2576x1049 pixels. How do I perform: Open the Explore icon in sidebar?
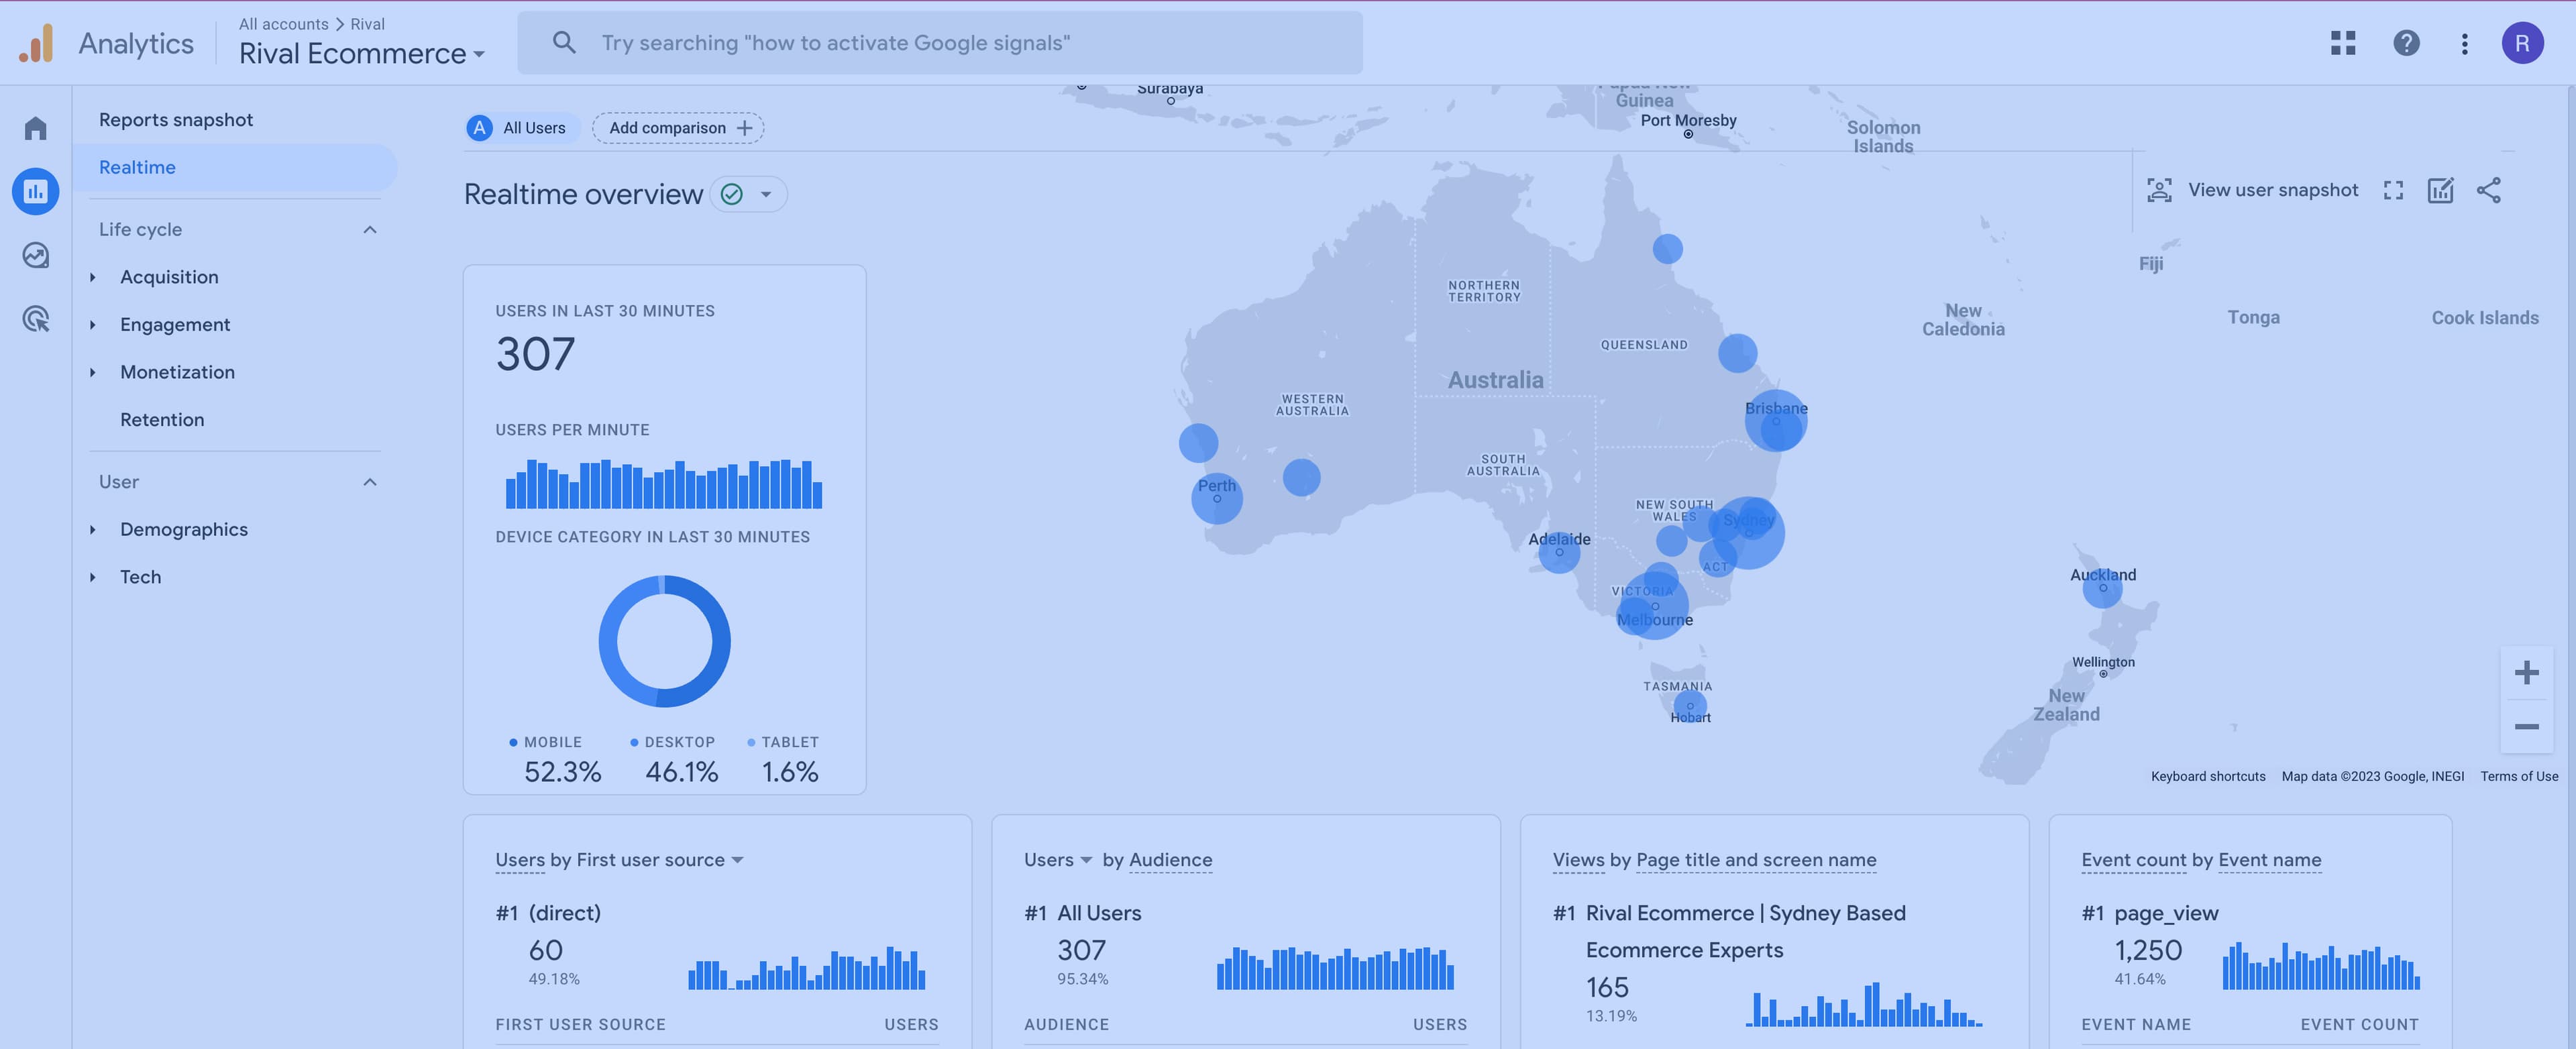point(36,255)
